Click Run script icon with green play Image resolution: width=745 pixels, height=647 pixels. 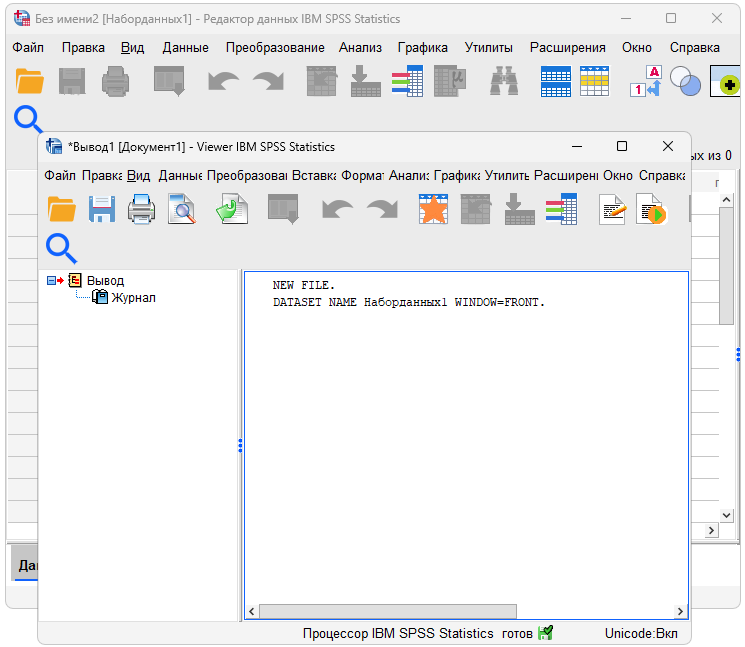pos(651,209)
